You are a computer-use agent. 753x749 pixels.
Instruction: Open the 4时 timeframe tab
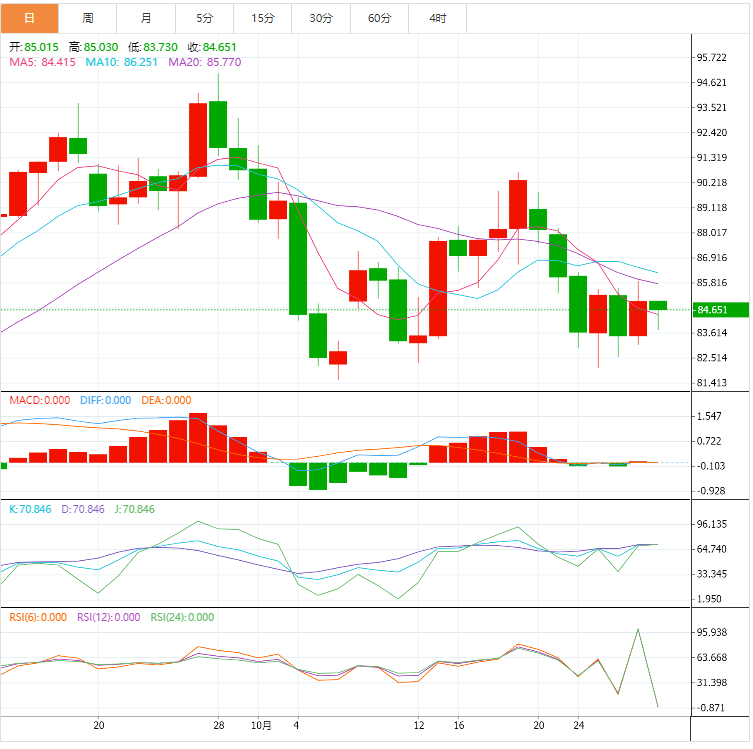[438, 18]
